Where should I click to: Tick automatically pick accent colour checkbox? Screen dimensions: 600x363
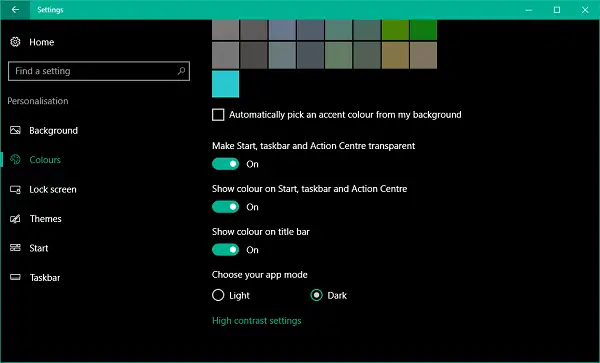click(x=218, y=115)
